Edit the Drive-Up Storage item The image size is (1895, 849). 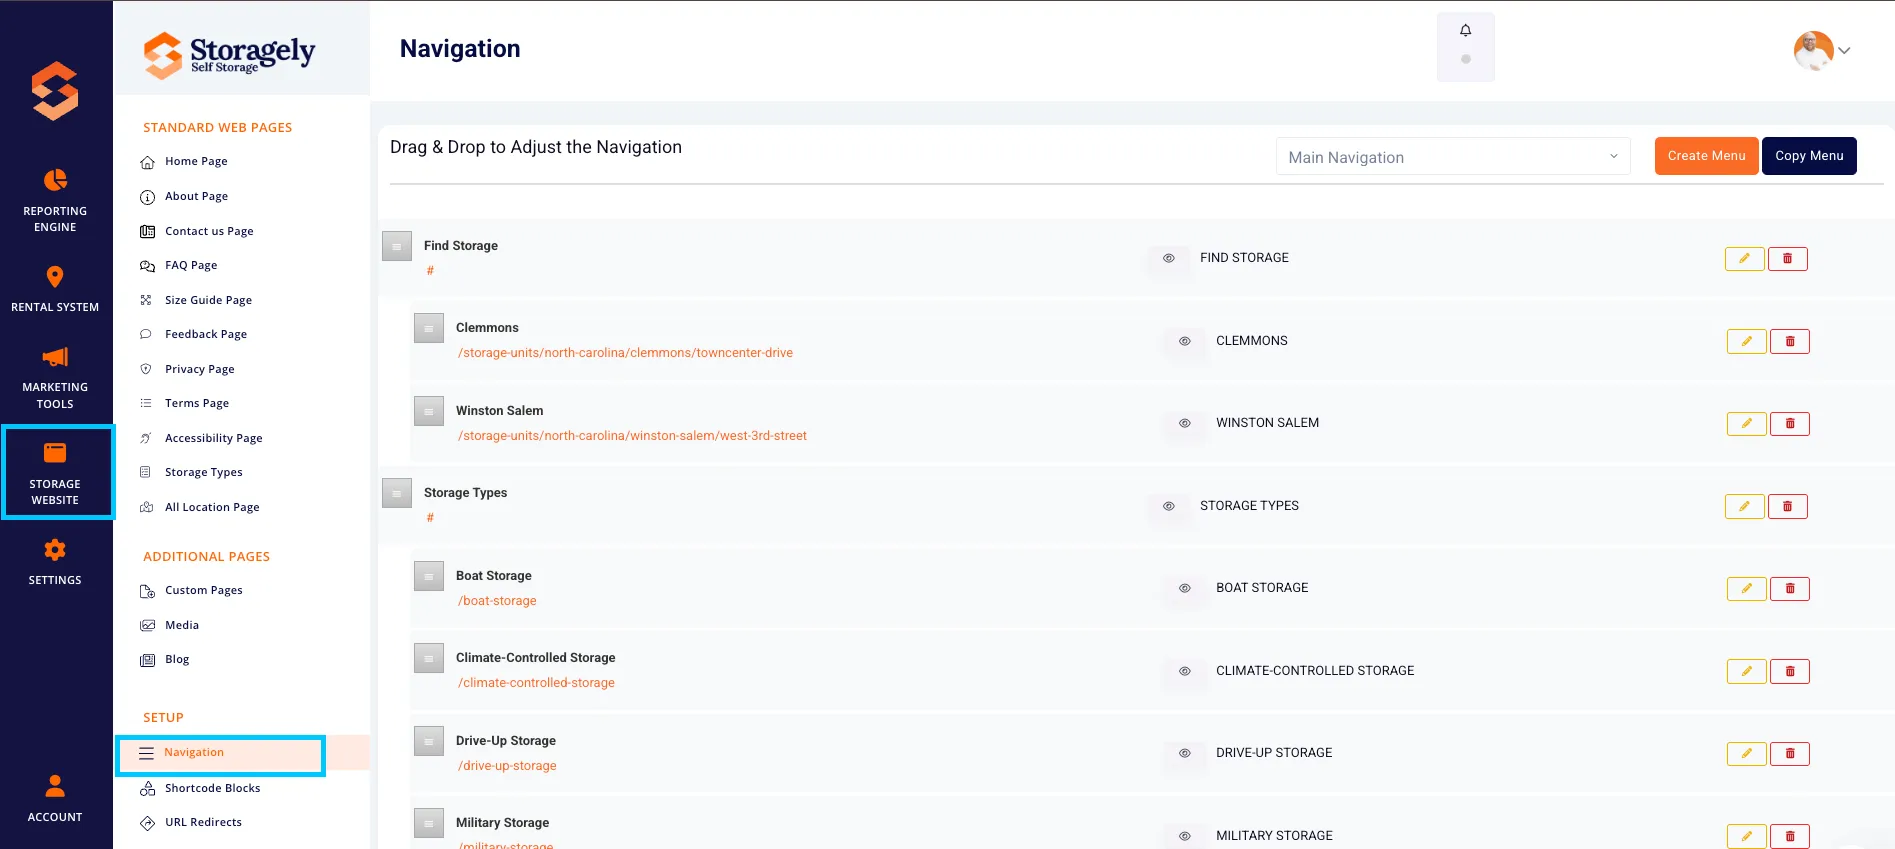(1746, 754)
